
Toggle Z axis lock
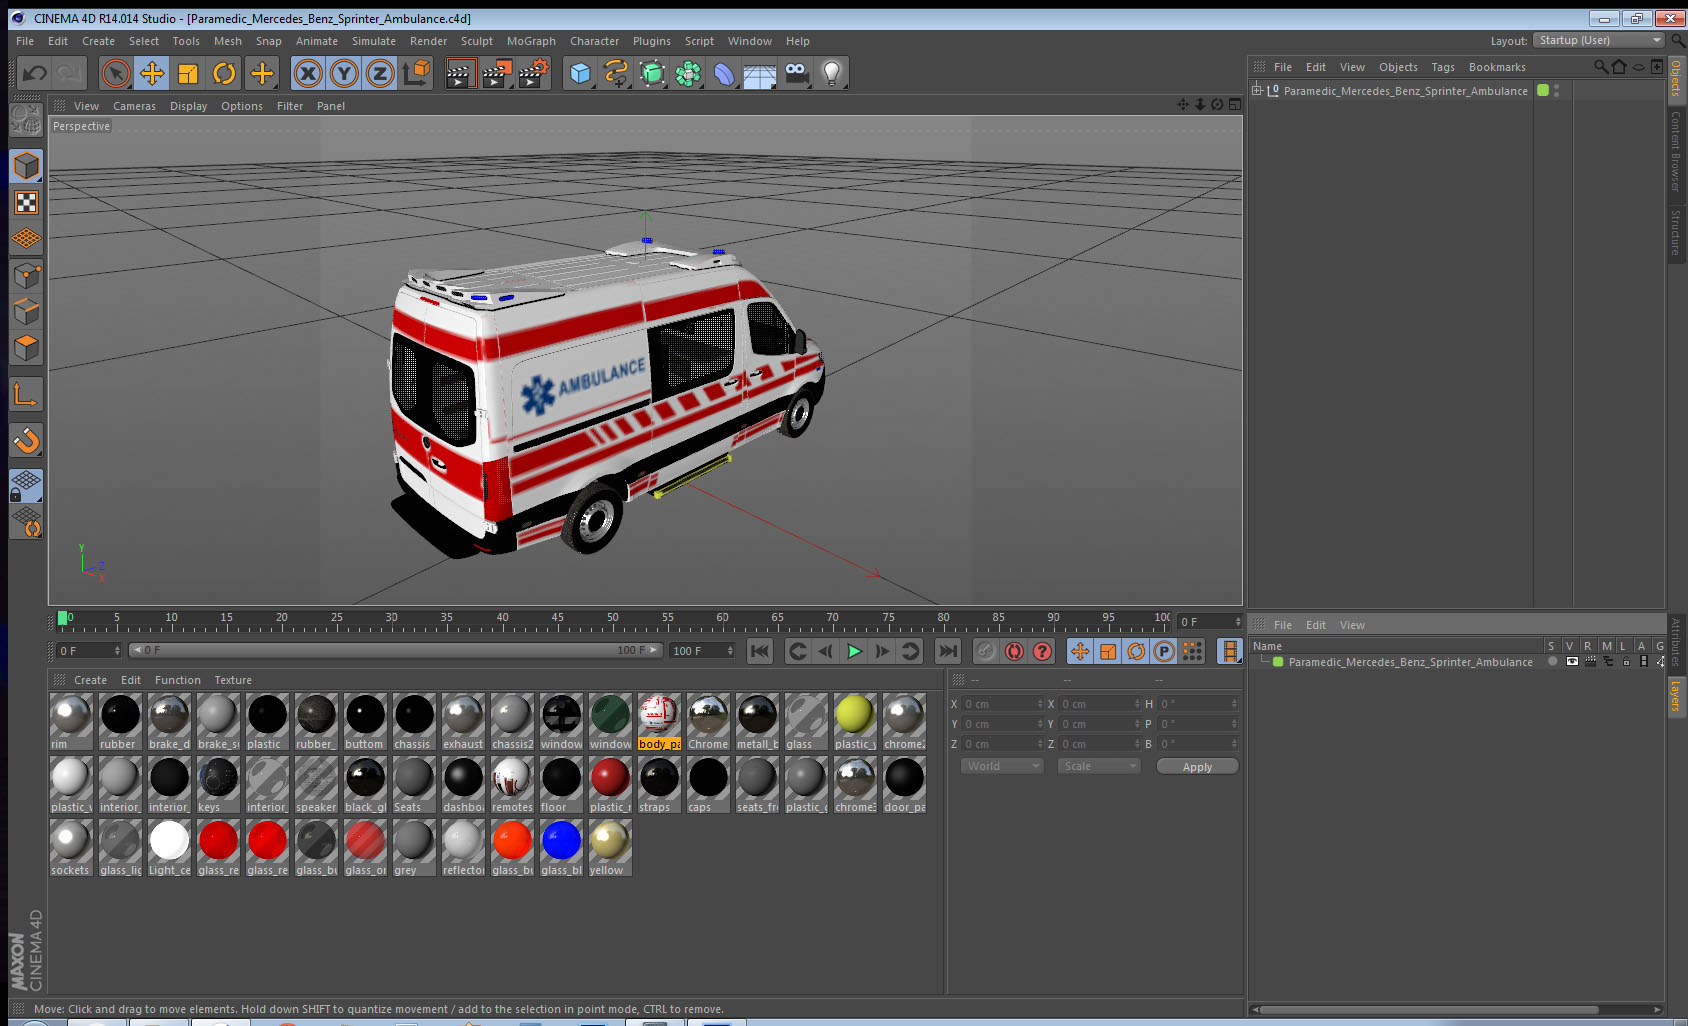[380, 73]
